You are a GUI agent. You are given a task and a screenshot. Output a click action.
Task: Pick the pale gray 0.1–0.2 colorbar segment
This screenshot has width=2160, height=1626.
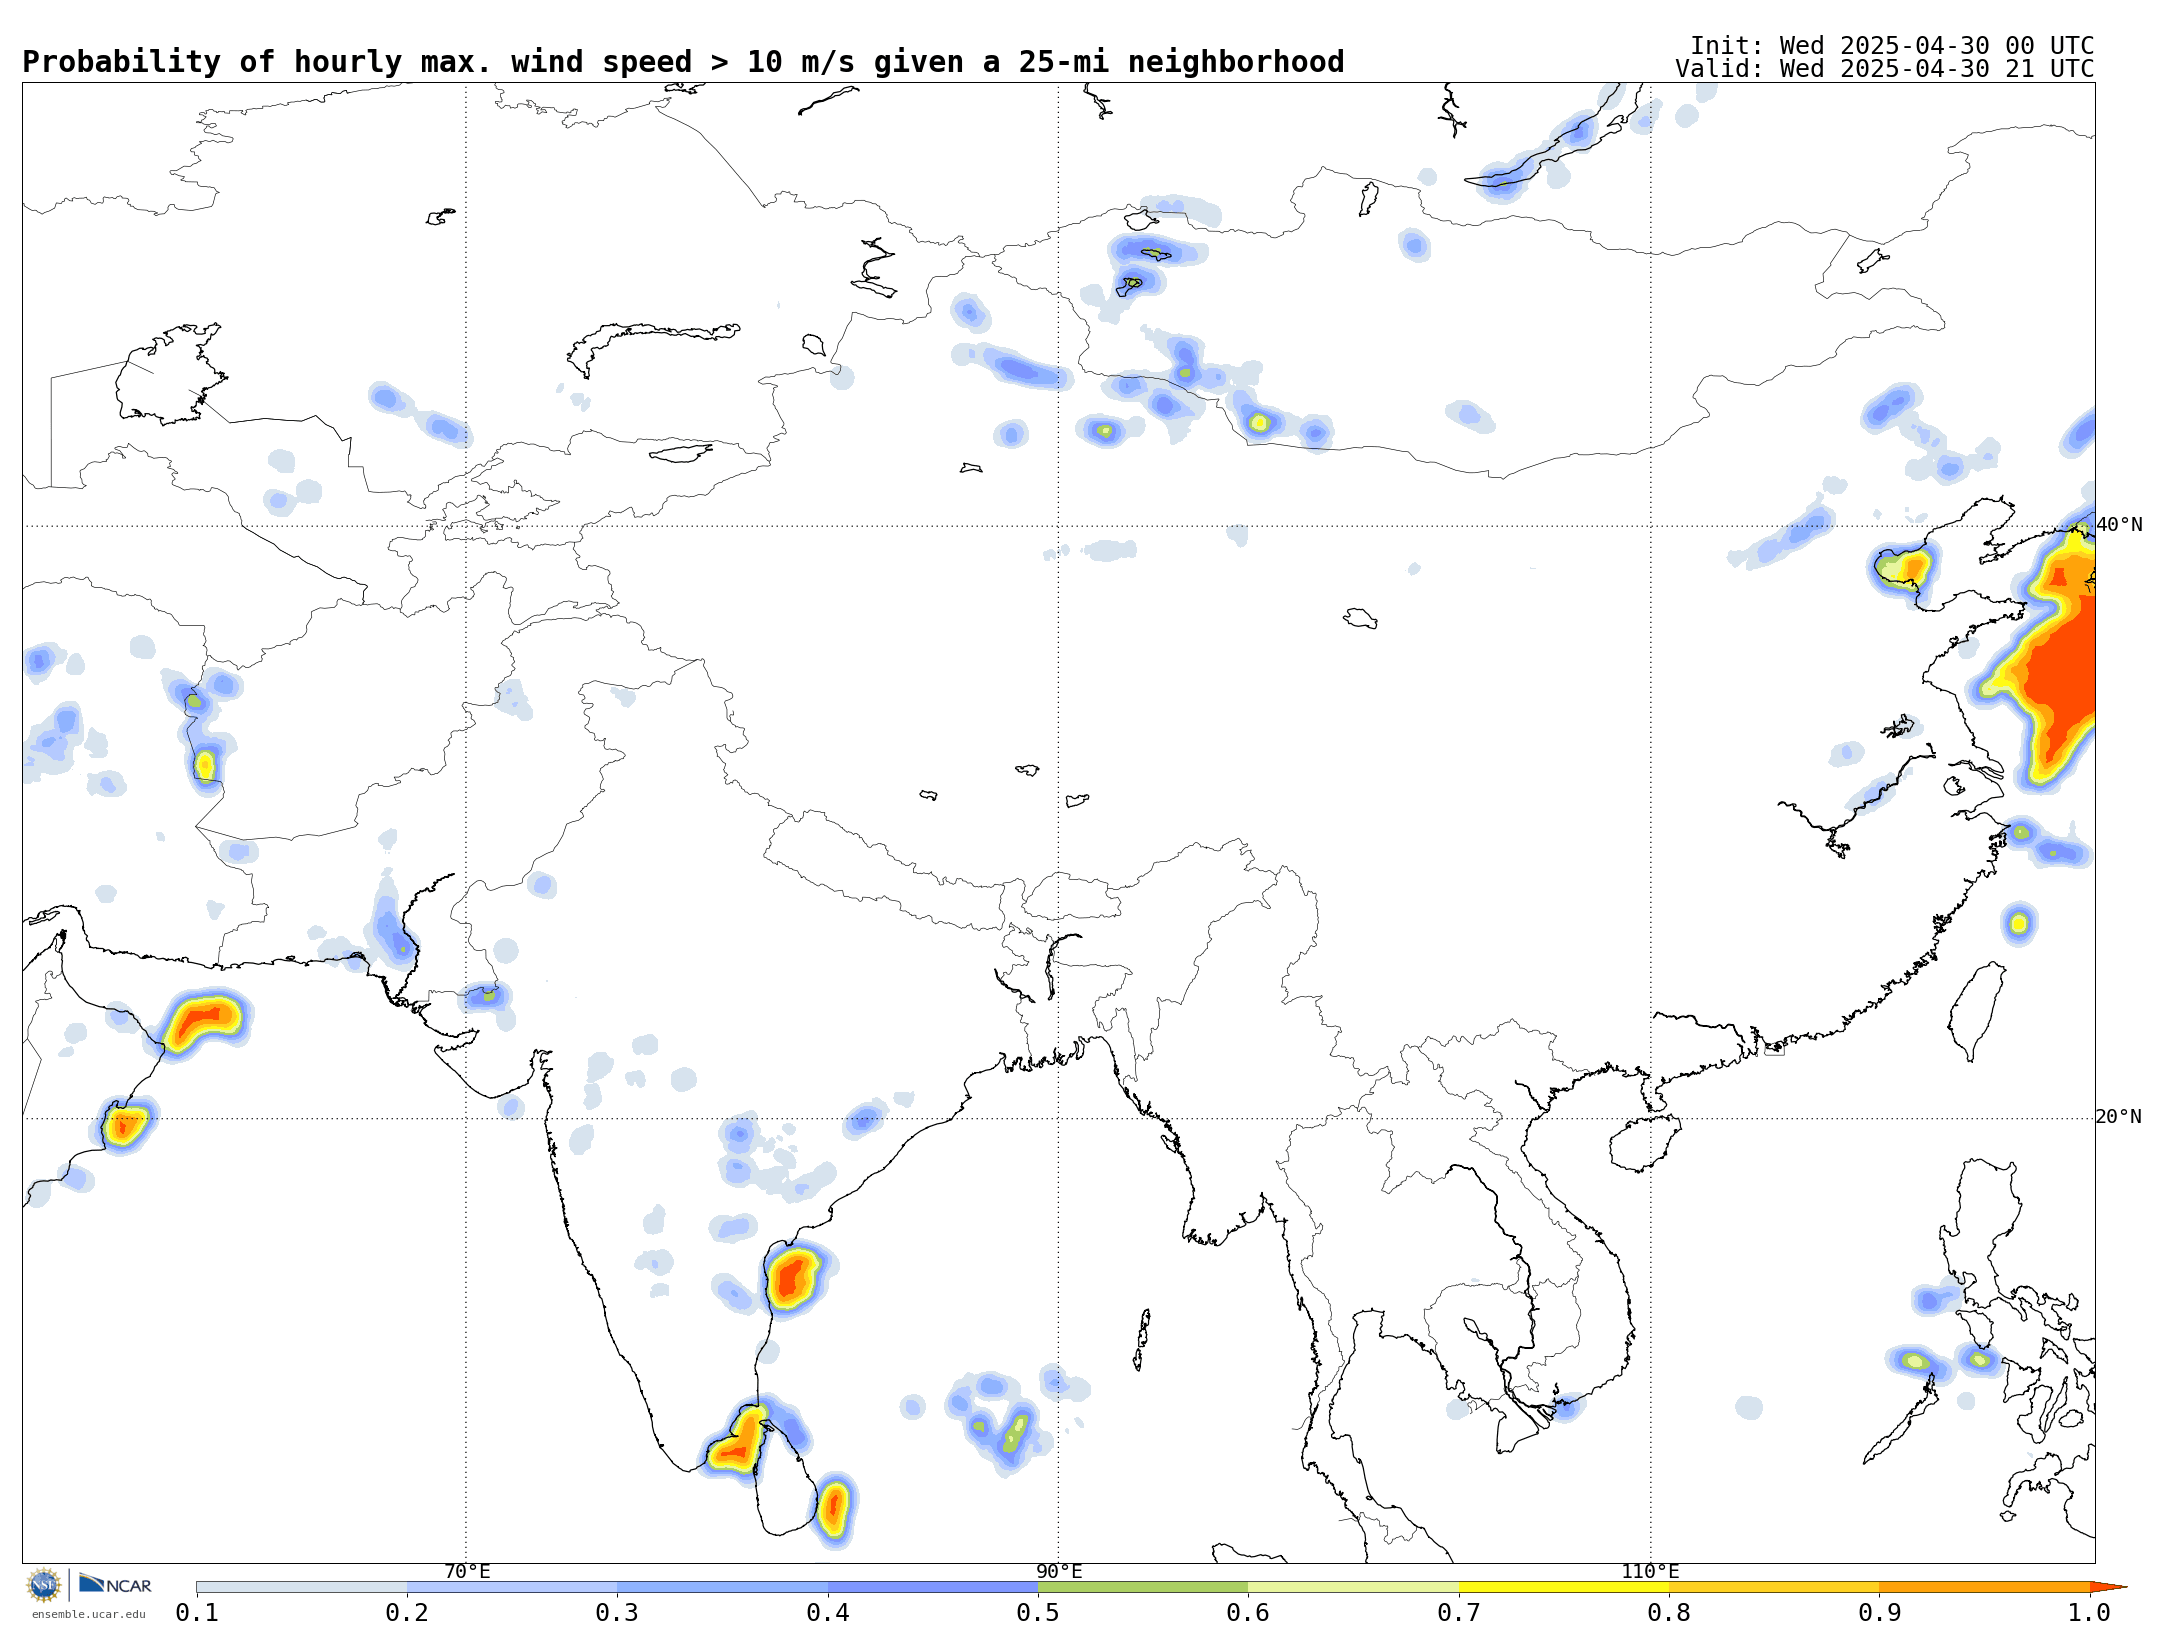[302, 1587]
